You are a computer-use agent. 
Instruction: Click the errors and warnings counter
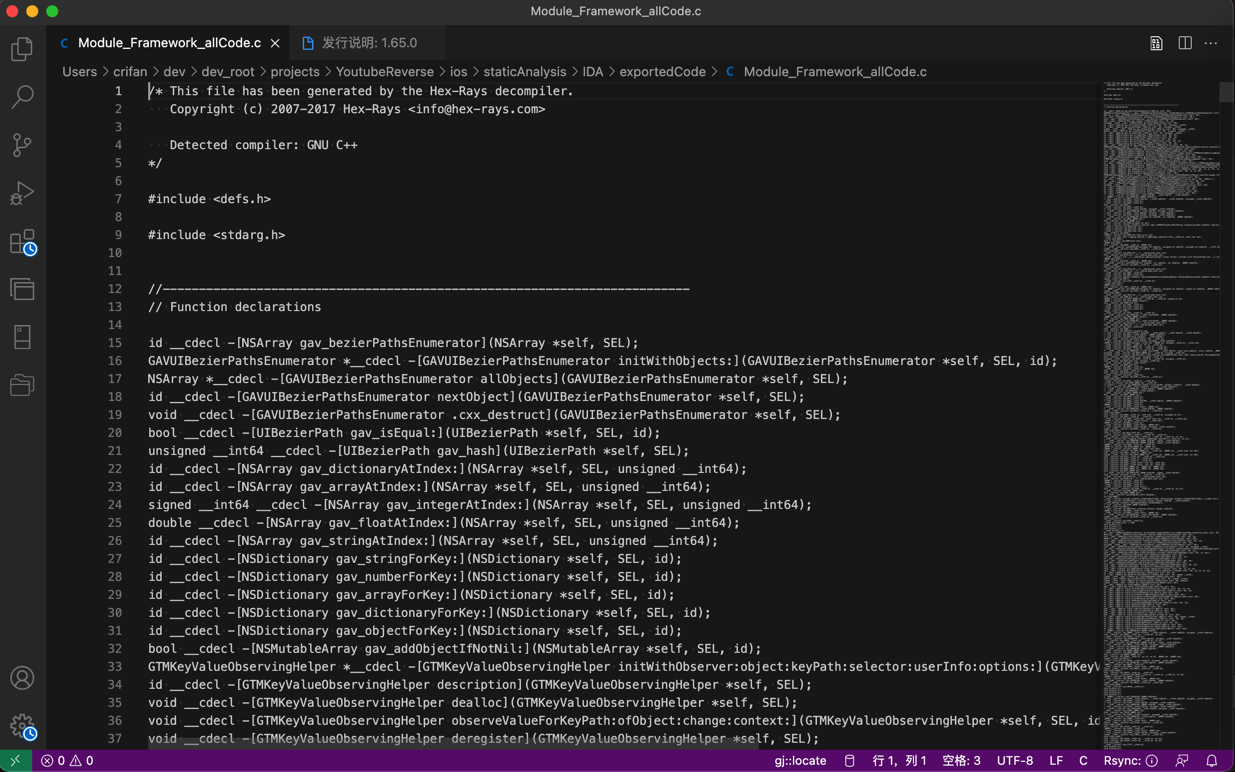coord(68,760)
